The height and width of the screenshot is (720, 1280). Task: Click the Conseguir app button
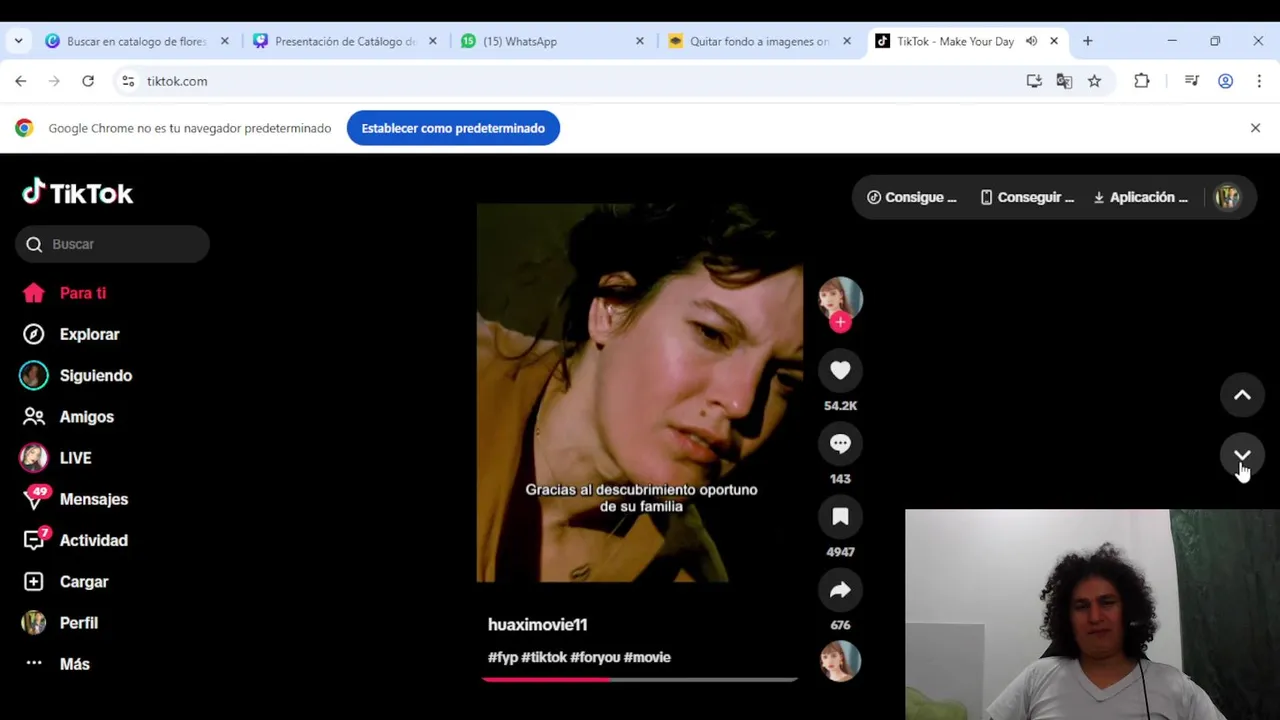click(x=1027, y=197)
